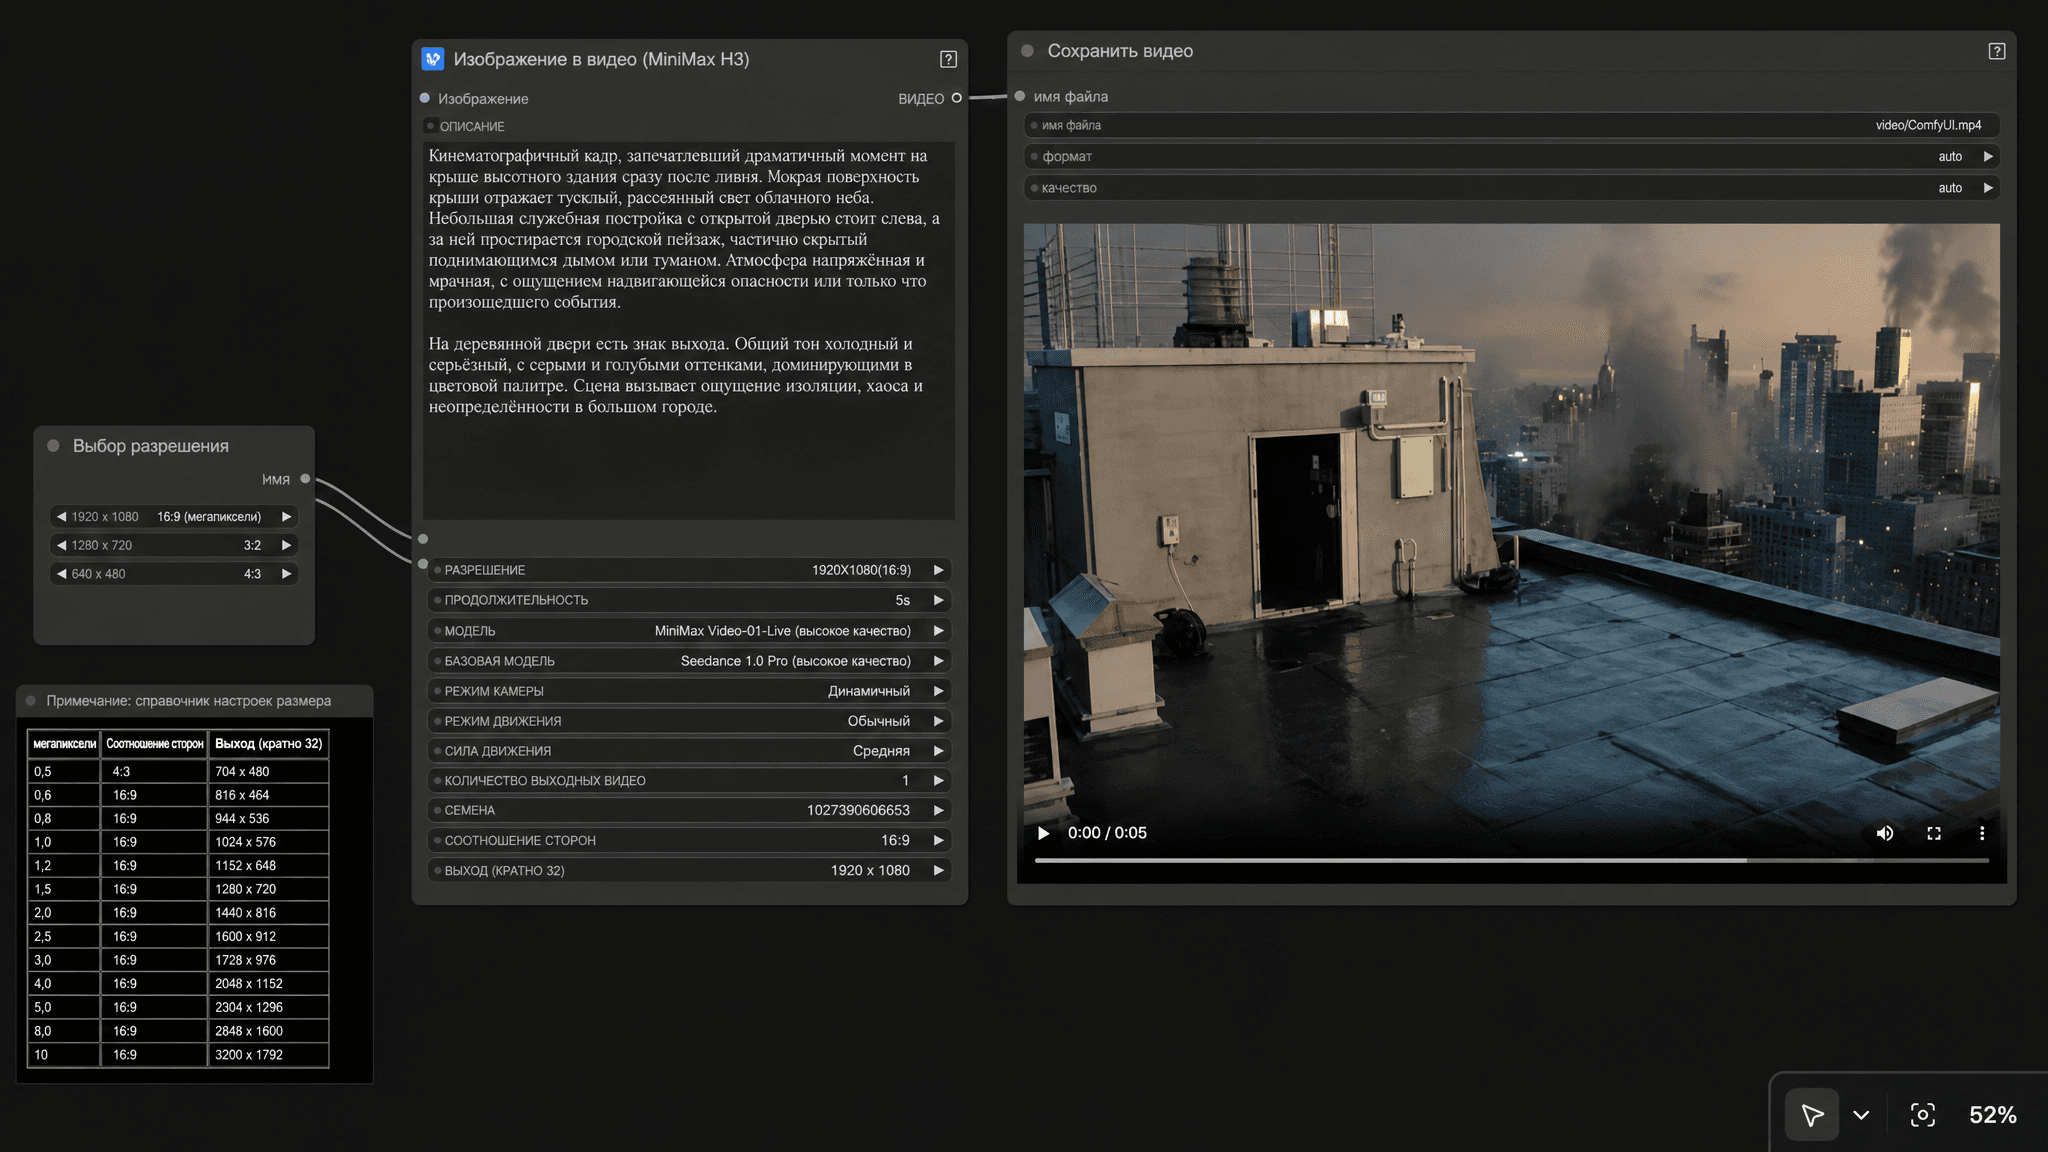
Task: Next value arrow for РАЗРЕШЕНИЕ
Action: click(x=938, y=570)
